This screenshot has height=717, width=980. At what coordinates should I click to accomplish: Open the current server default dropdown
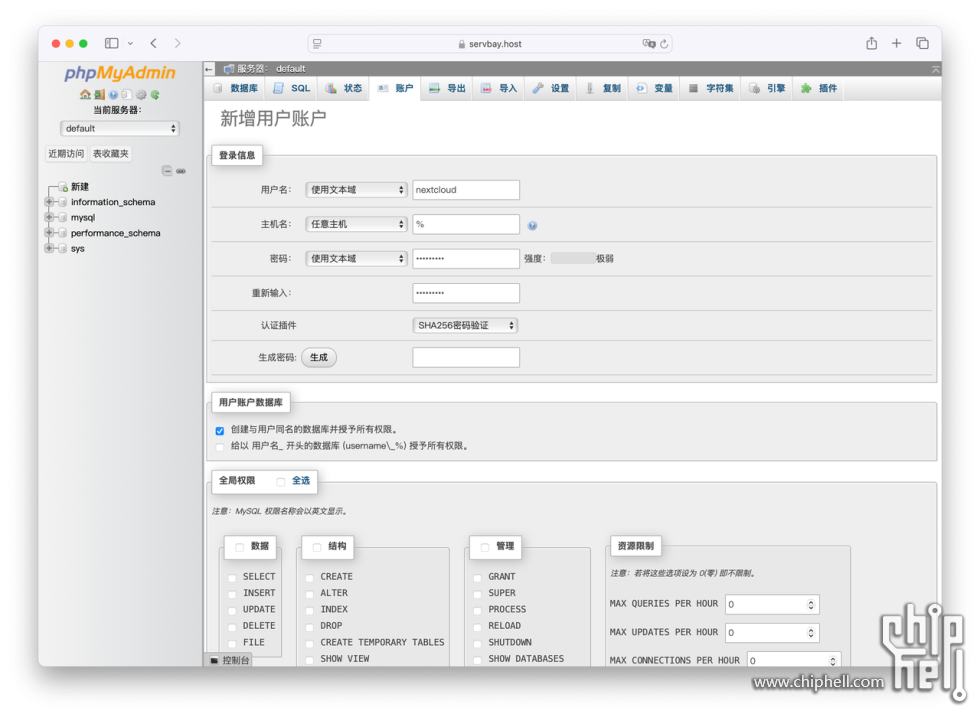point(120,128)
